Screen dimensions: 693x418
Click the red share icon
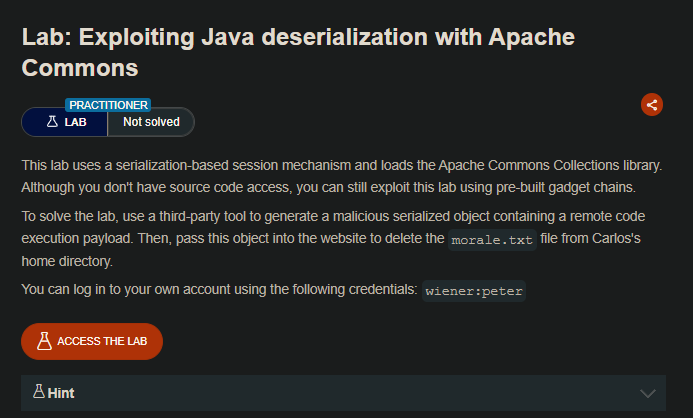pos(652,104)
